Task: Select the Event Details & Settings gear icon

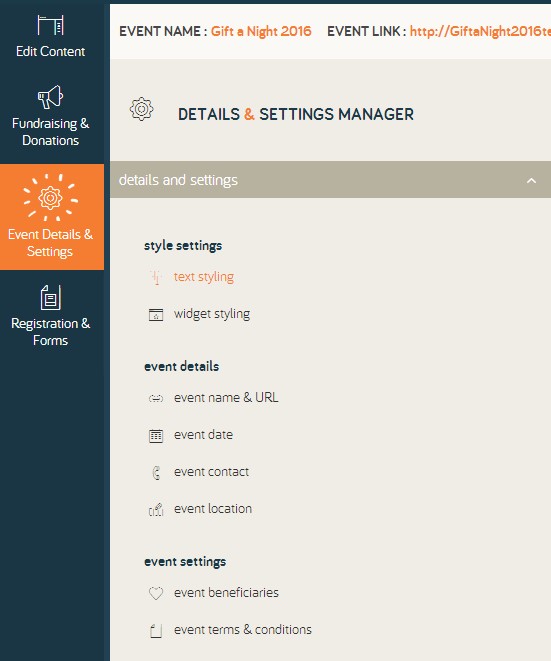Action: 51,197
